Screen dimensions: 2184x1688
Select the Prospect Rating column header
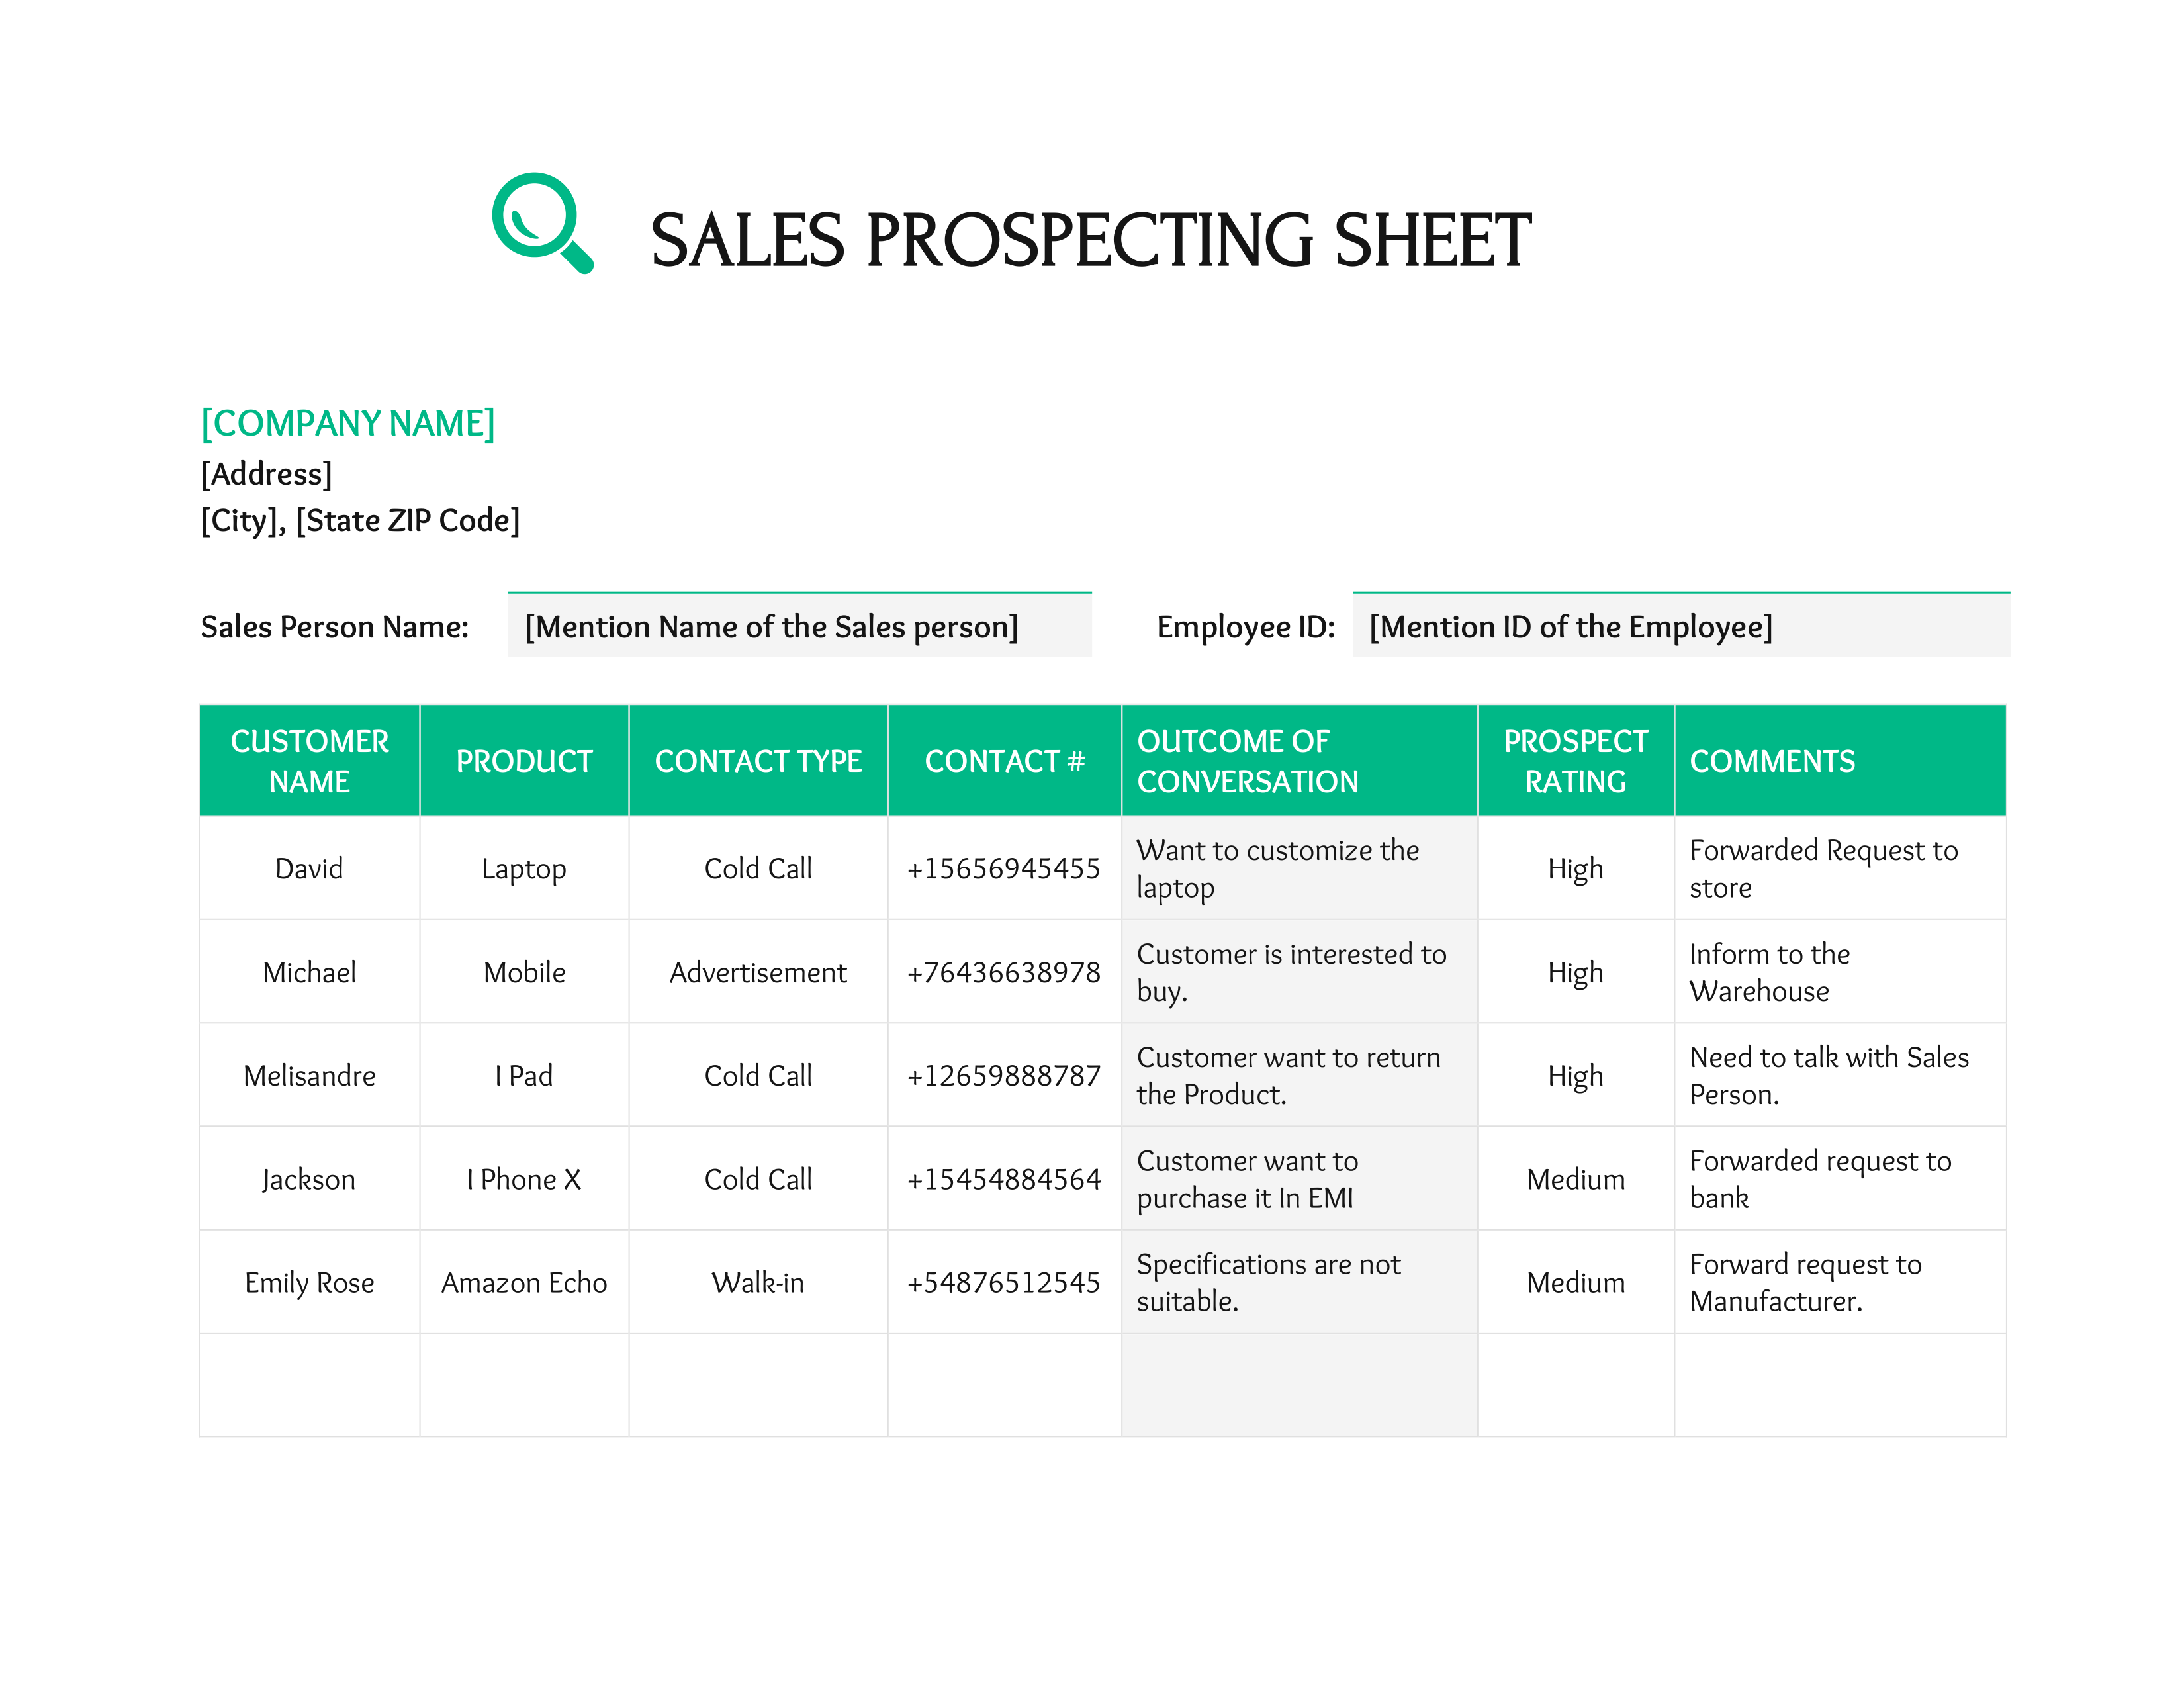point(1575,761)
